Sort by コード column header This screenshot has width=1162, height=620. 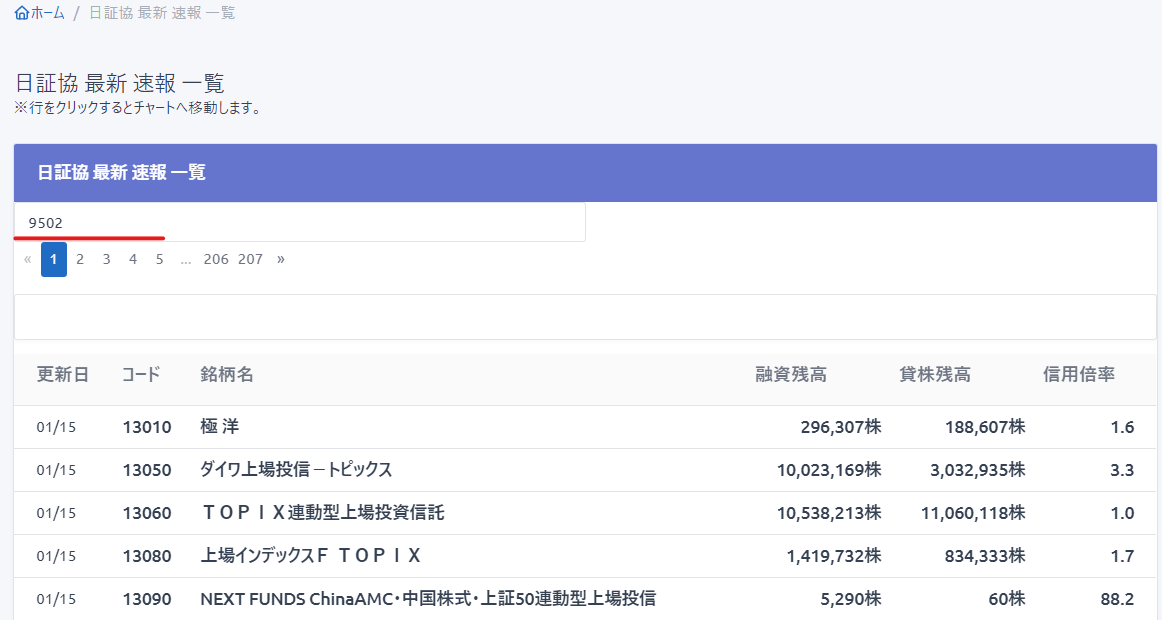pyautogui.click(x=141, y=375)
